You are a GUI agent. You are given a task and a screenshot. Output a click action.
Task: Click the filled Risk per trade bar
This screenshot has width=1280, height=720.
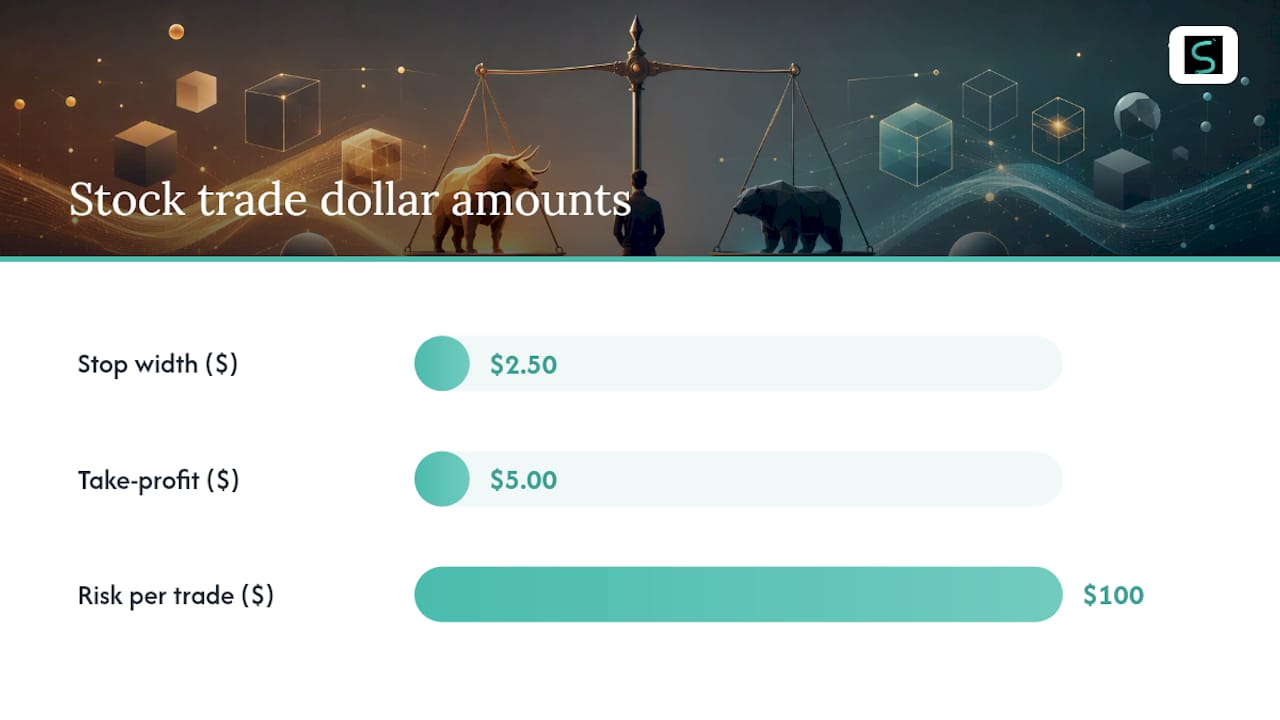click(738, 594)
